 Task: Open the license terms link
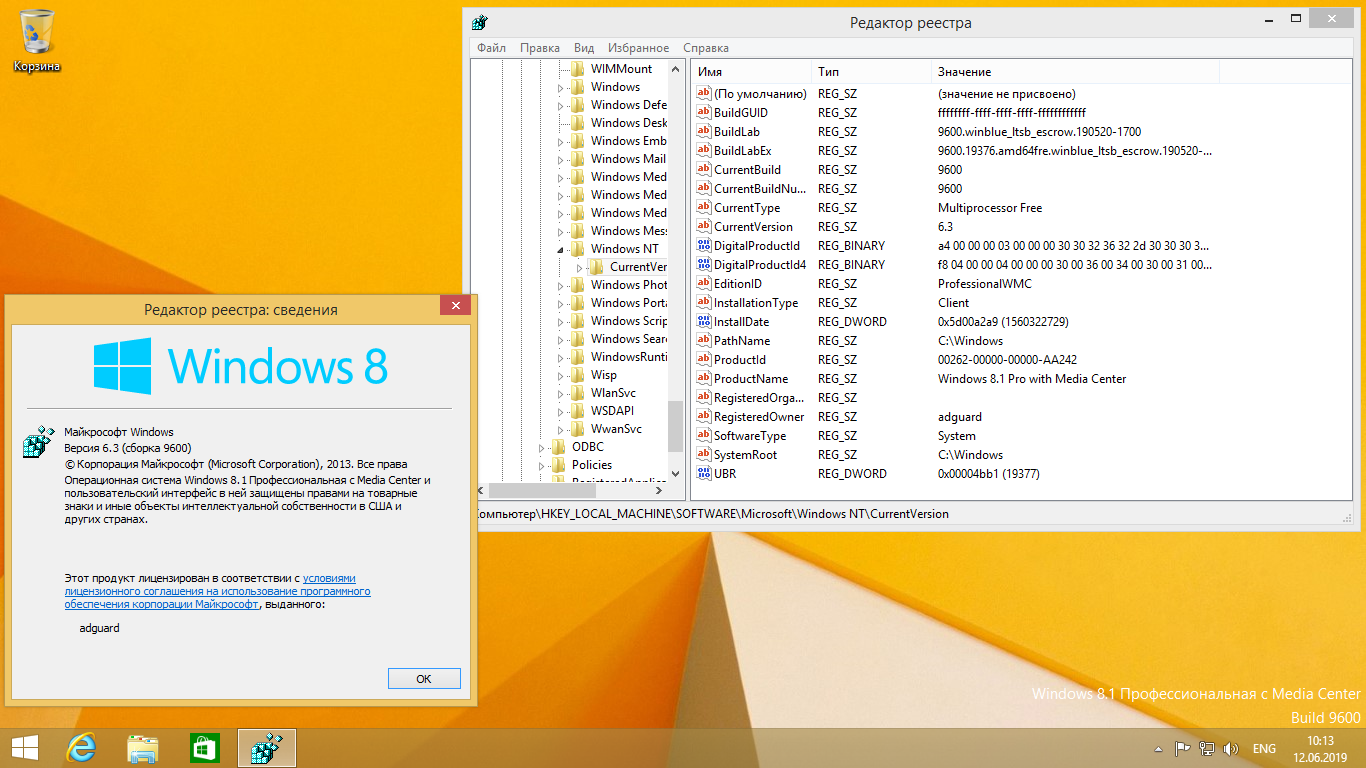(217, 591)
